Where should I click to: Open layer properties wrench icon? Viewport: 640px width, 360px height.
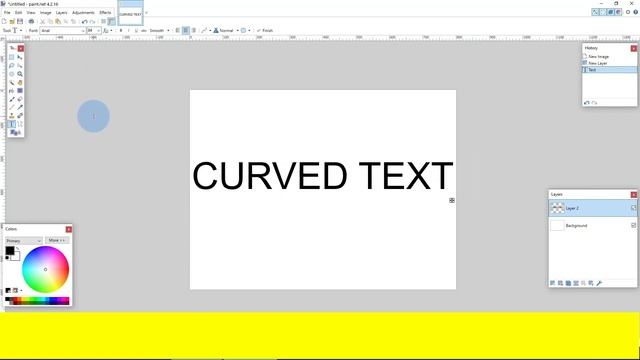599,283
